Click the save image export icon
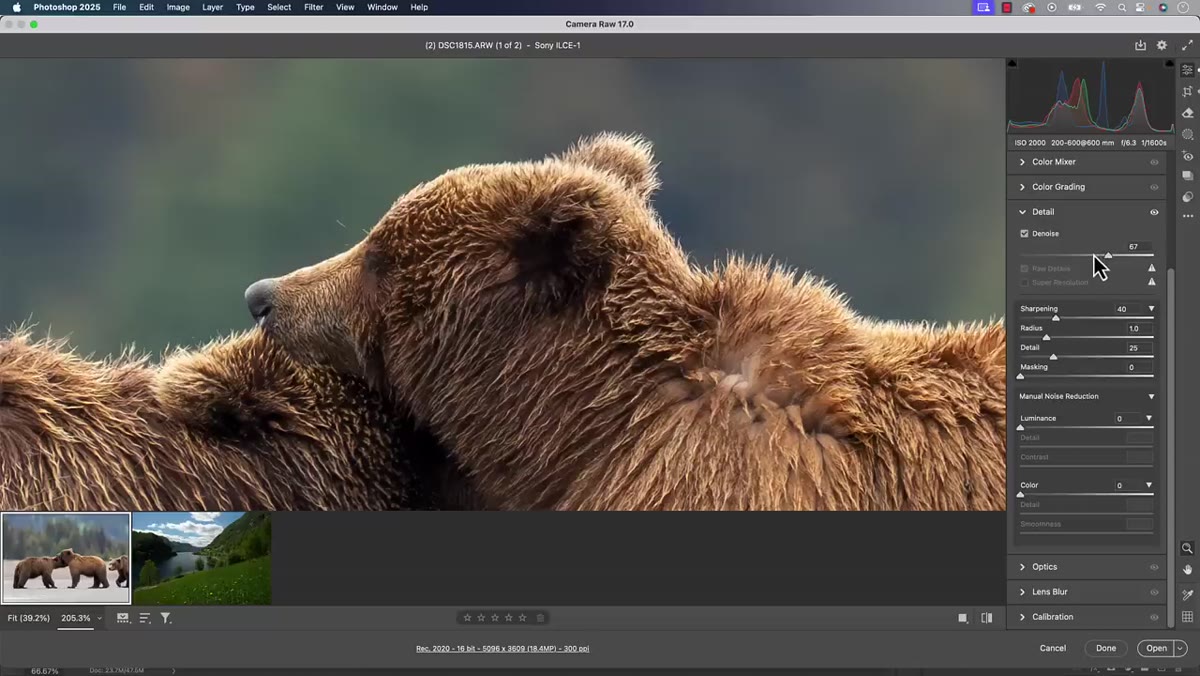This screenshot has width=1200, height=676. 1140,45
